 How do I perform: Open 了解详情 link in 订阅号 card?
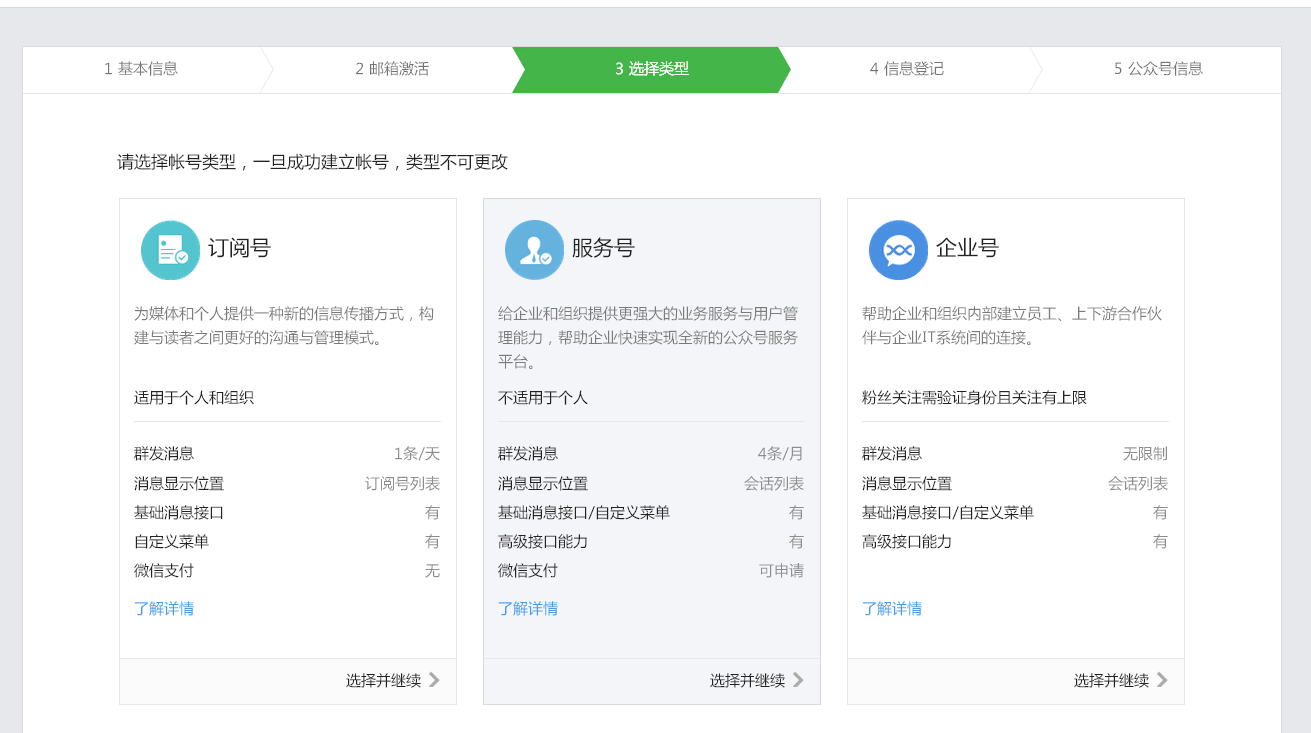tap(164, 608)
